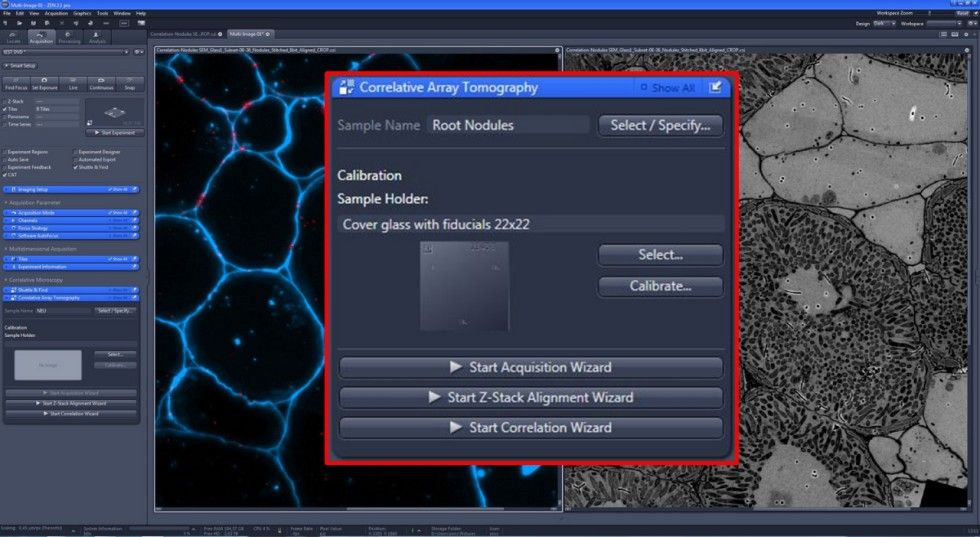The height and width of the screenshot is (537, 980).
Task: Click Start Acquisition Wizard in the enlarged panel
Action: tap(531, 368)
